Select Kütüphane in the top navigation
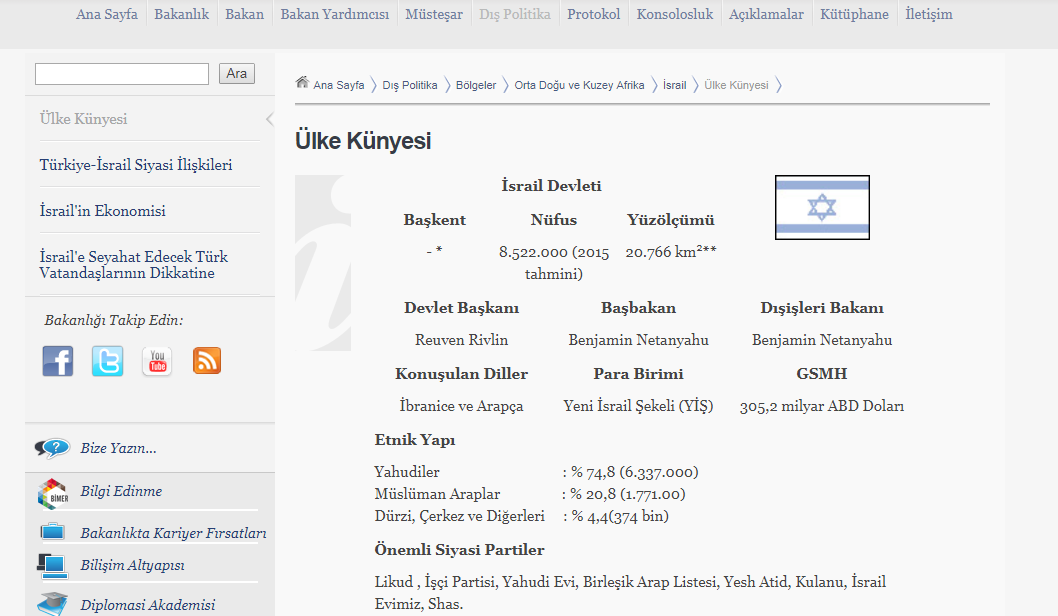The image size is (1058, 616). point(855,14)
